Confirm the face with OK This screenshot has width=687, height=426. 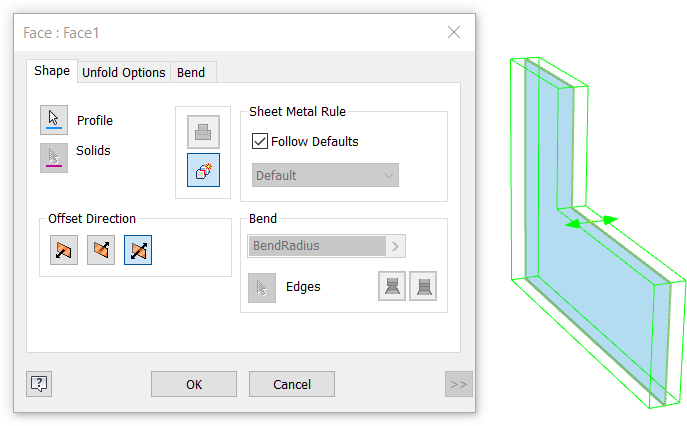[194, 384]
